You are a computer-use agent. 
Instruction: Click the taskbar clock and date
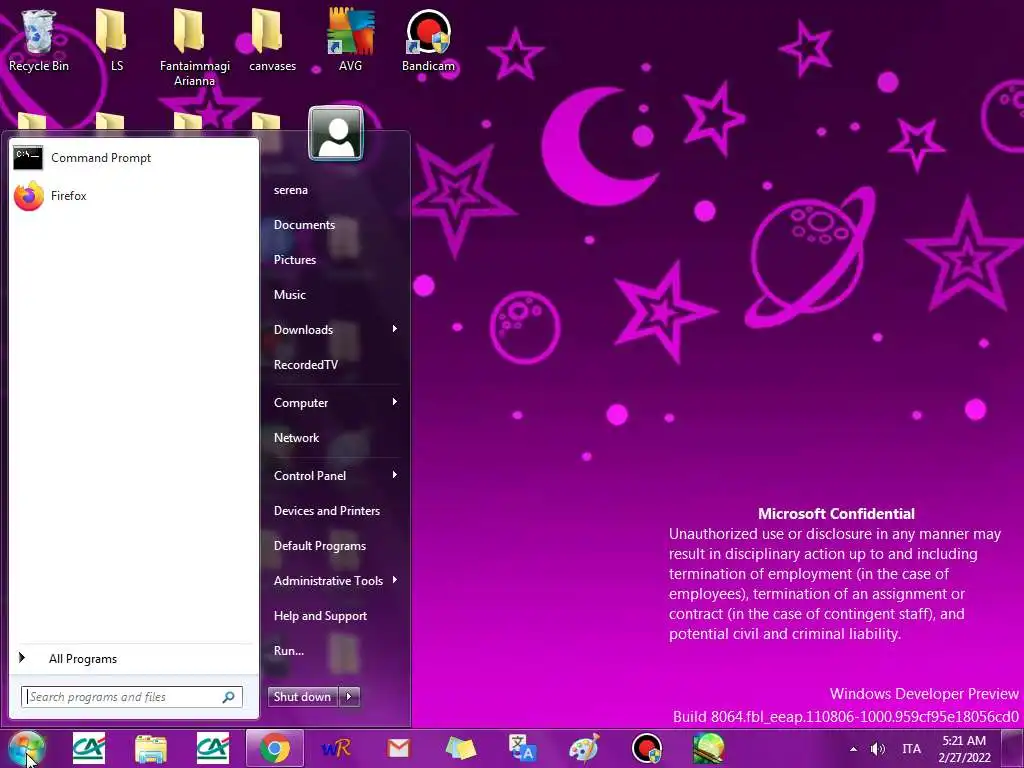point(965,749)
